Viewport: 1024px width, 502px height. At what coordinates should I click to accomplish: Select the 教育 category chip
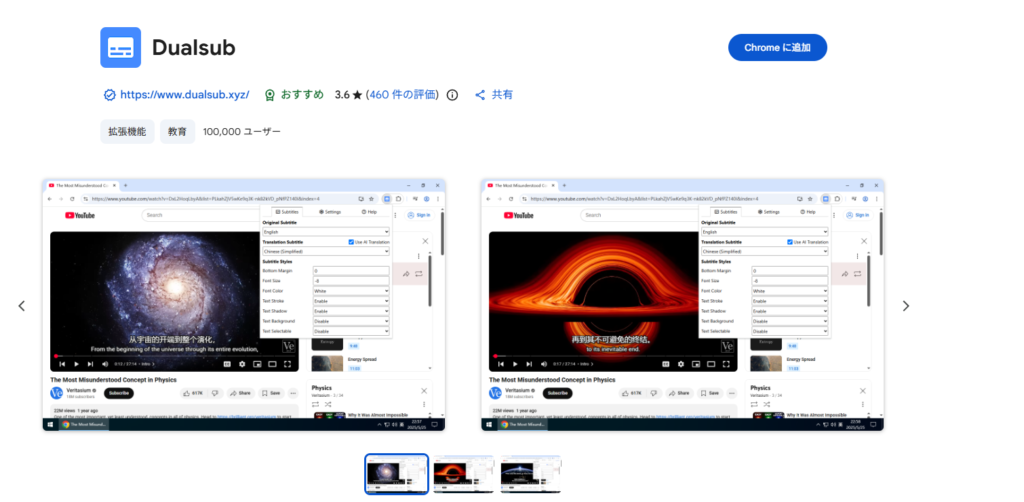coord(178,131)
